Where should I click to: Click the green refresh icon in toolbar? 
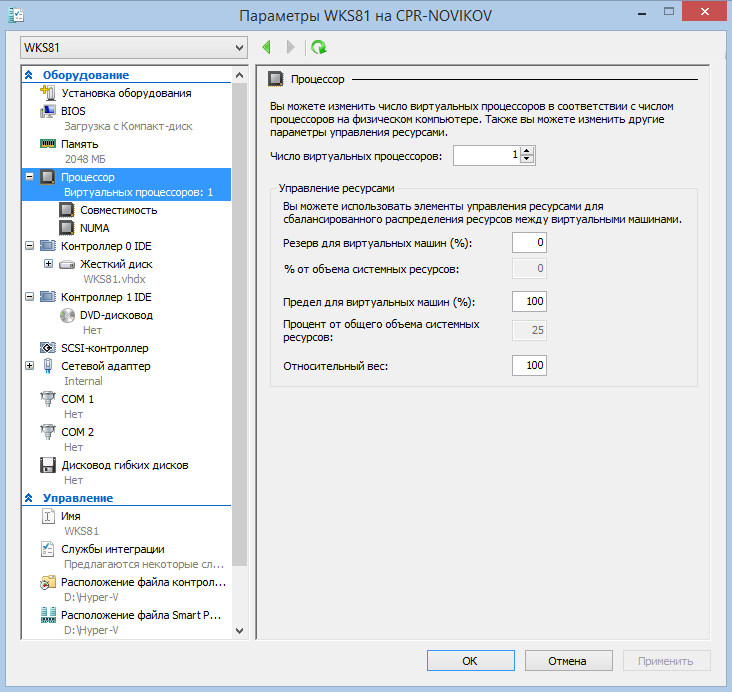pyautogui.click(x=318, y=47)
